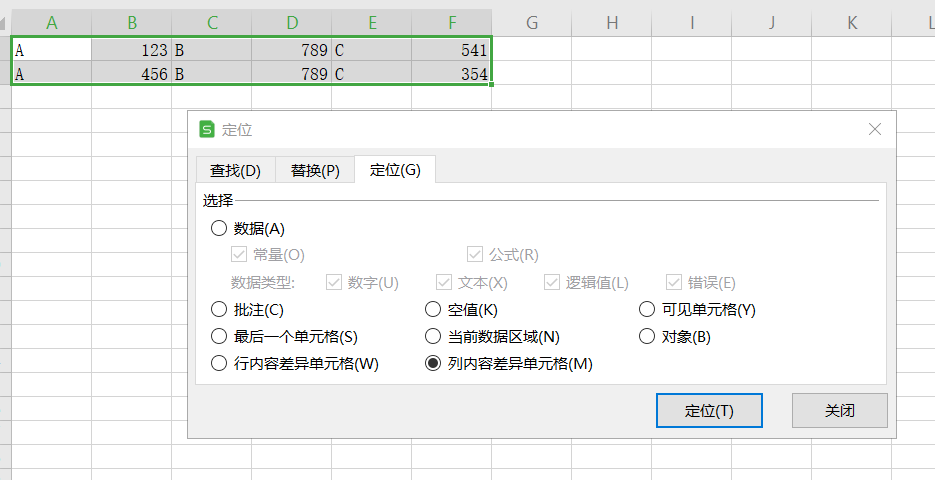This screenshot has width=935, height=480.
Task: Toggle the 错误(E) checkbox
Action: tap(674, 282)
